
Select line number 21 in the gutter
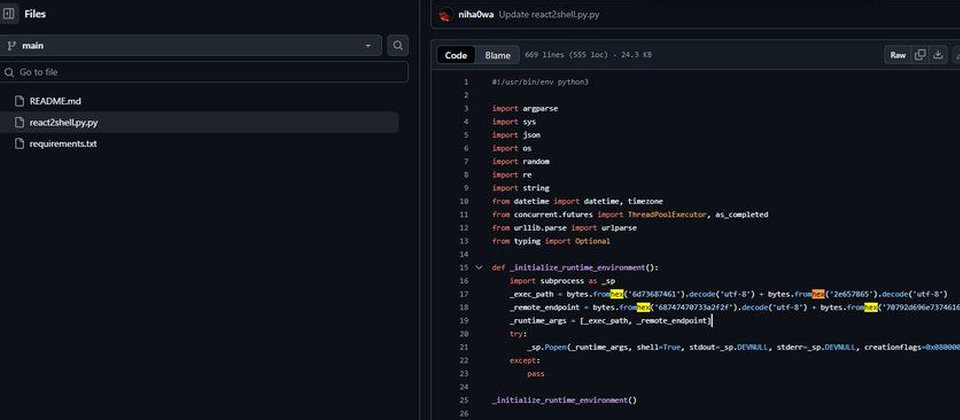tap(464, 347)
